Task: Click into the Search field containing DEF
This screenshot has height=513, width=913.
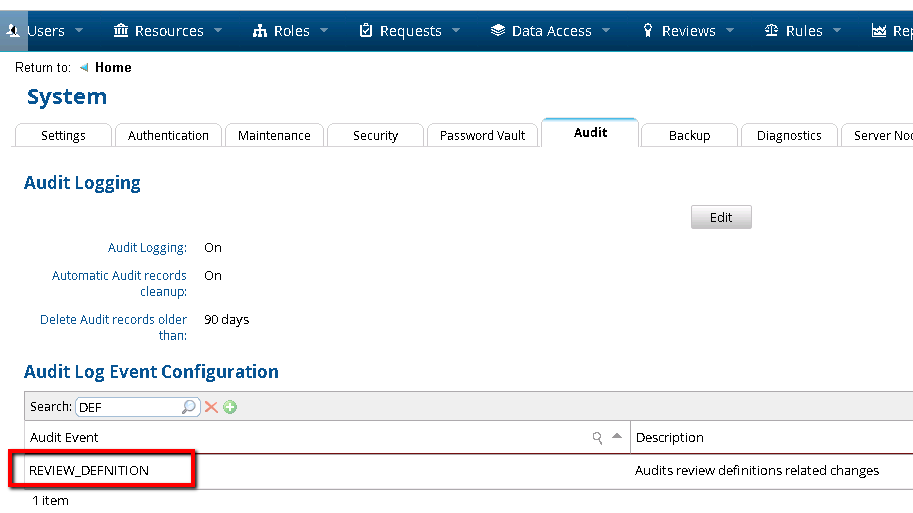Action: [x=128, y=407]
